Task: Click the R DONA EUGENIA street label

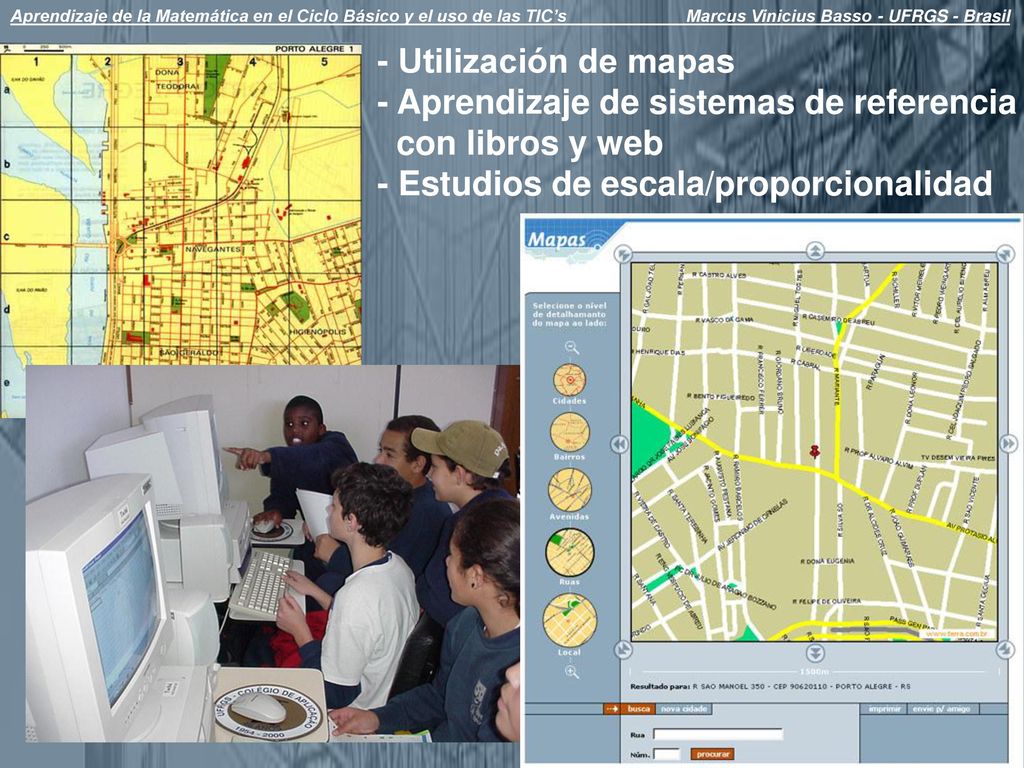Action: point(827,561)
